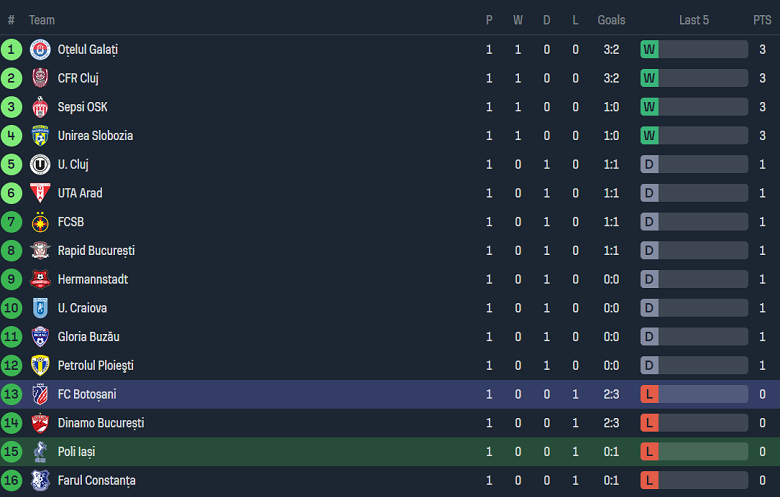Open the U. Craiova team link

pos(82,308)
